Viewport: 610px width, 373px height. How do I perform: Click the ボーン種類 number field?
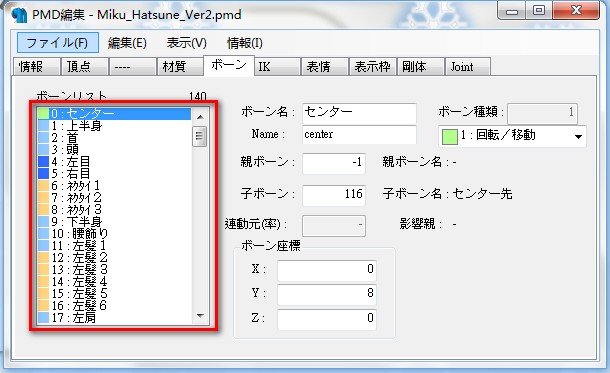tap(542, 114)
